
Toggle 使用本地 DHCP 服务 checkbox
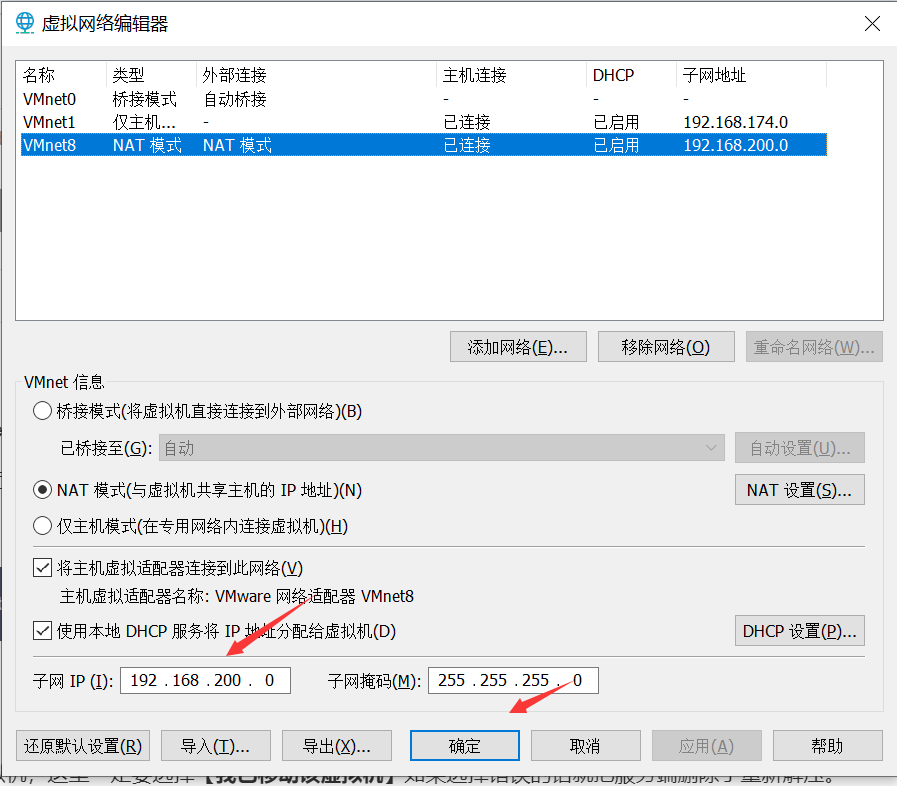pos(42,631)
